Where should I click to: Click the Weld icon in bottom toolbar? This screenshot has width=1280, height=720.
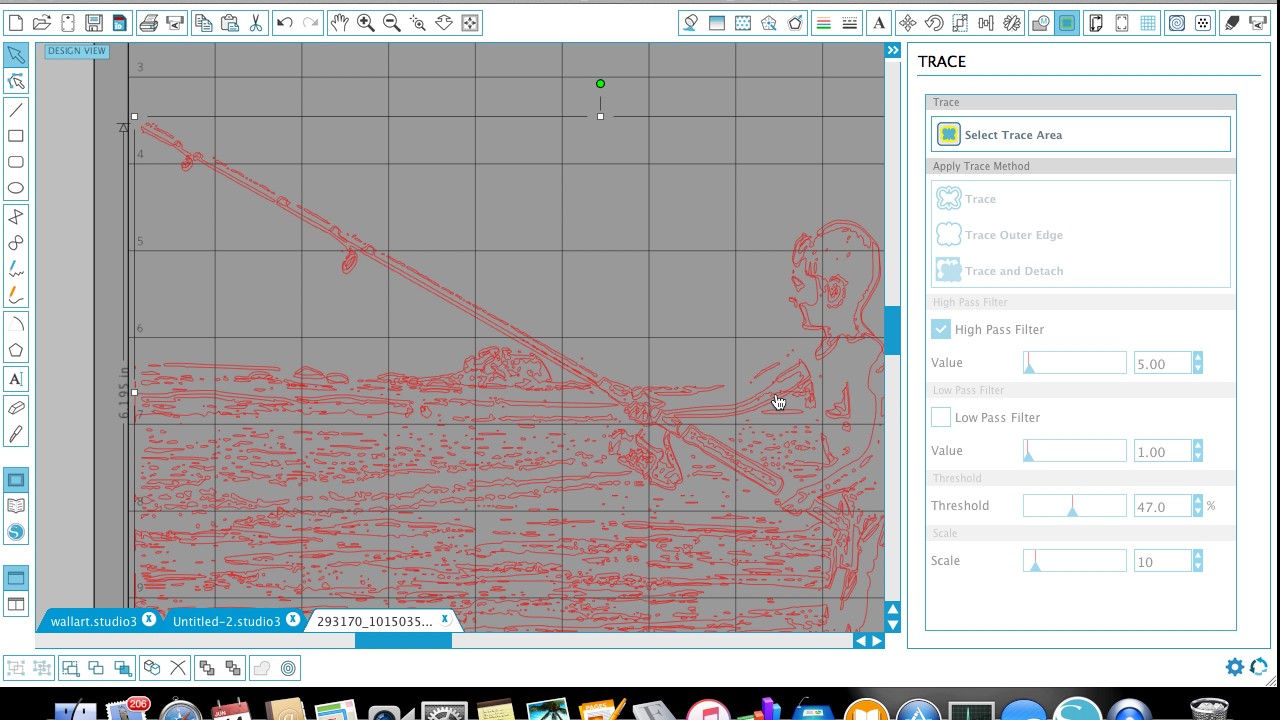pyautogui.click(x=262, y=668)
